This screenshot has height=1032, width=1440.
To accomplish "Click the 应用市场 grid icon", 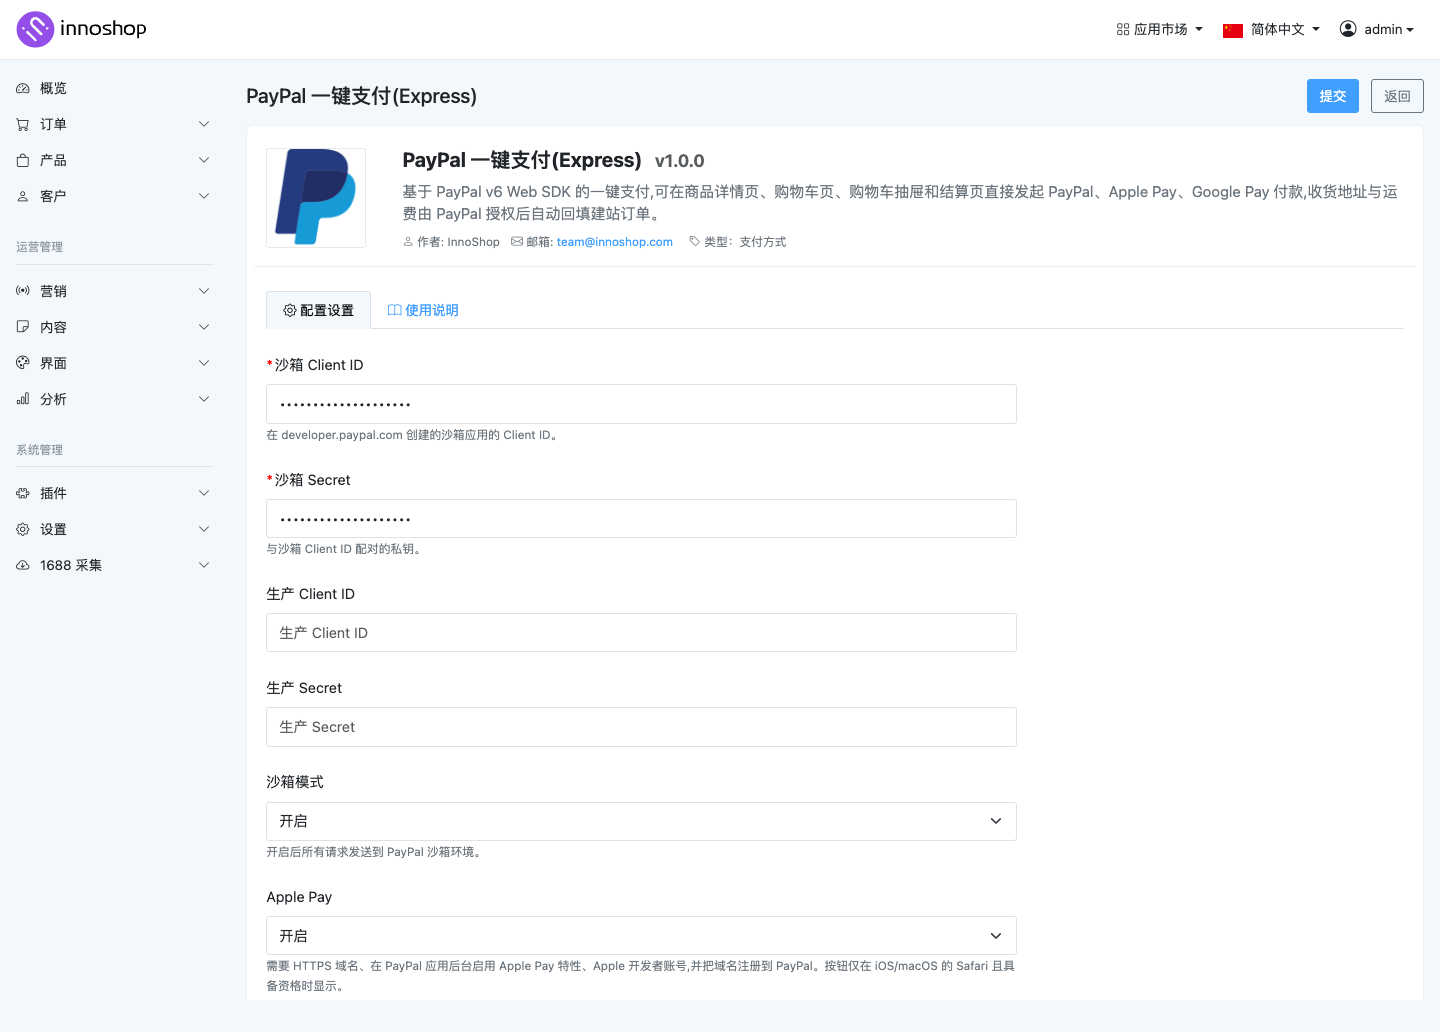I will point(1123,30).
